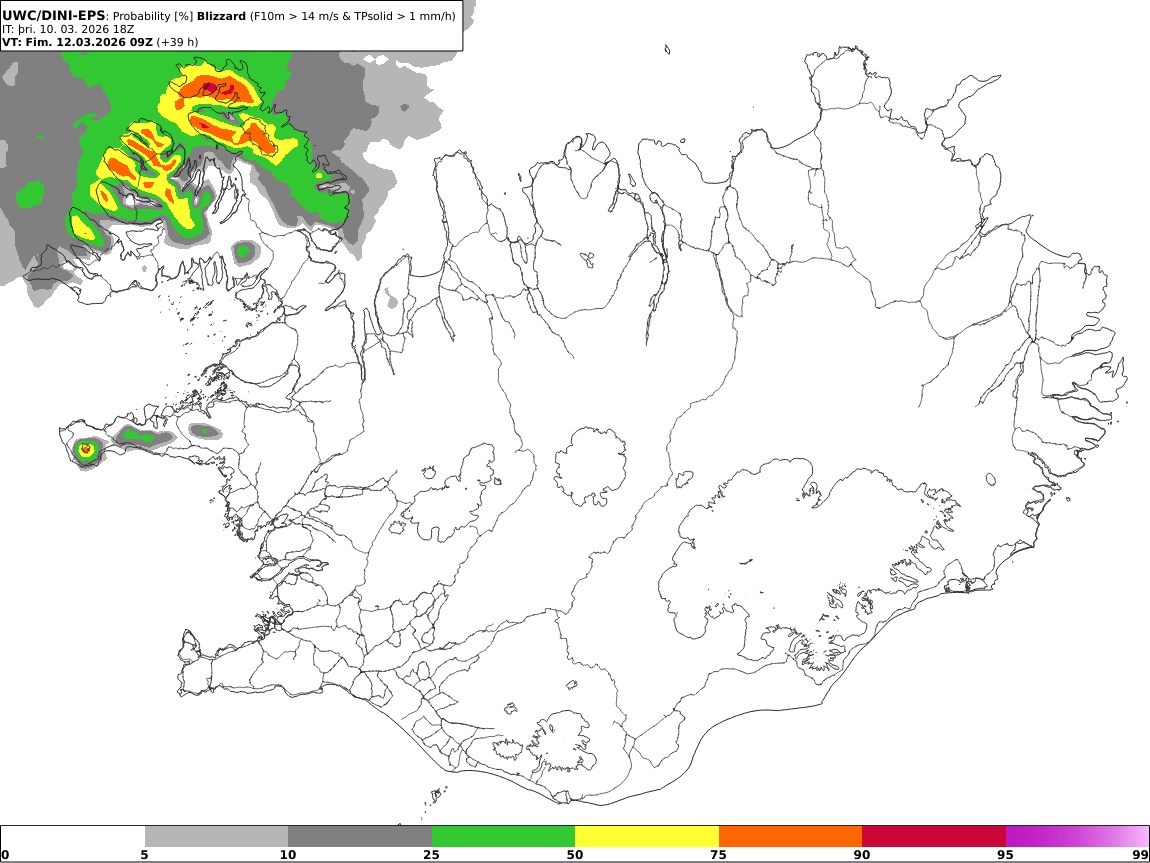Click the legend tick label '50'
This screenshot has height=863, width=1150.
tap(575, 854)
